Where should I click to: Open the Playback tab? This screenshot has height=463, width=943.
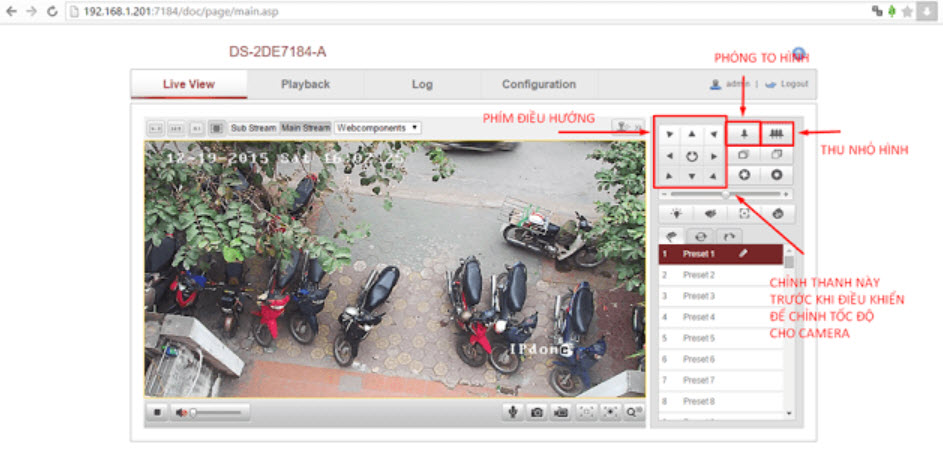(306, 84)
